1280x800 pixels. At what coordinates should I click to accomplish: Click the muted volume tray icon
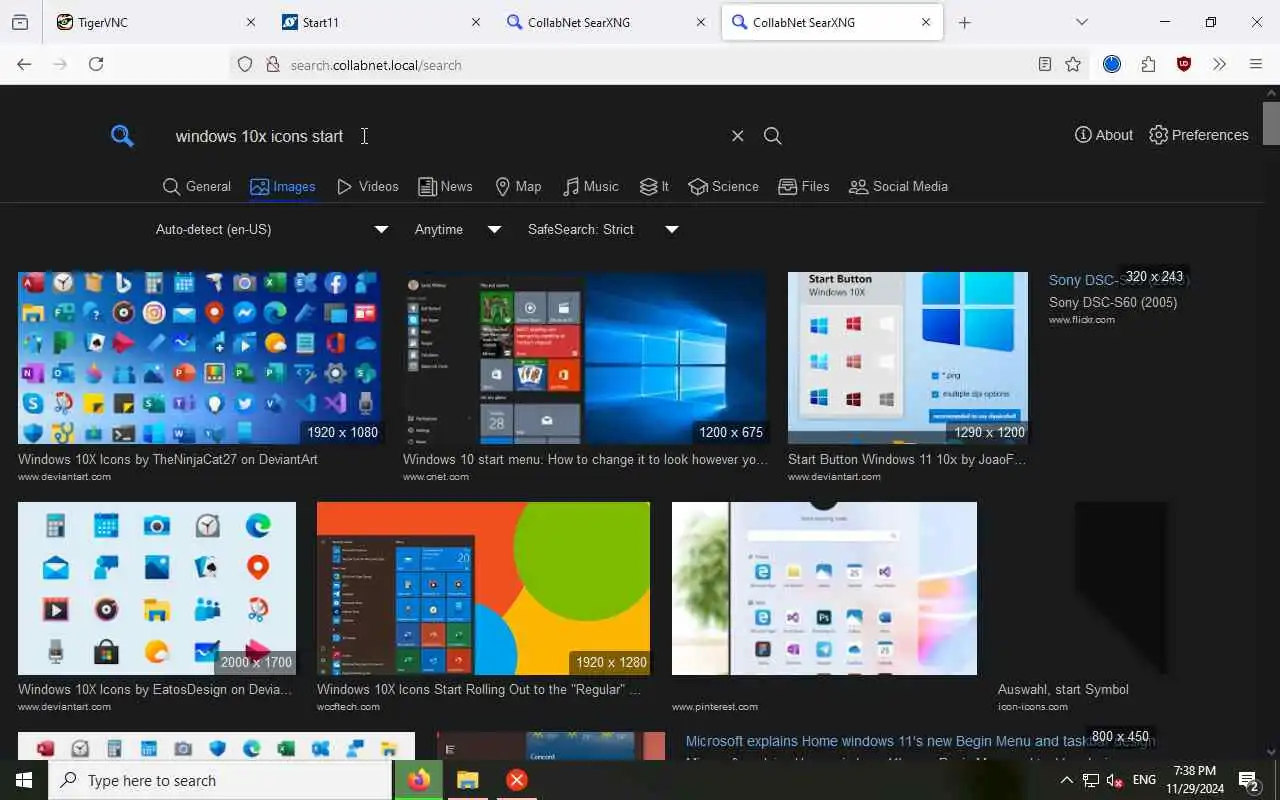tap(1114, 780)
